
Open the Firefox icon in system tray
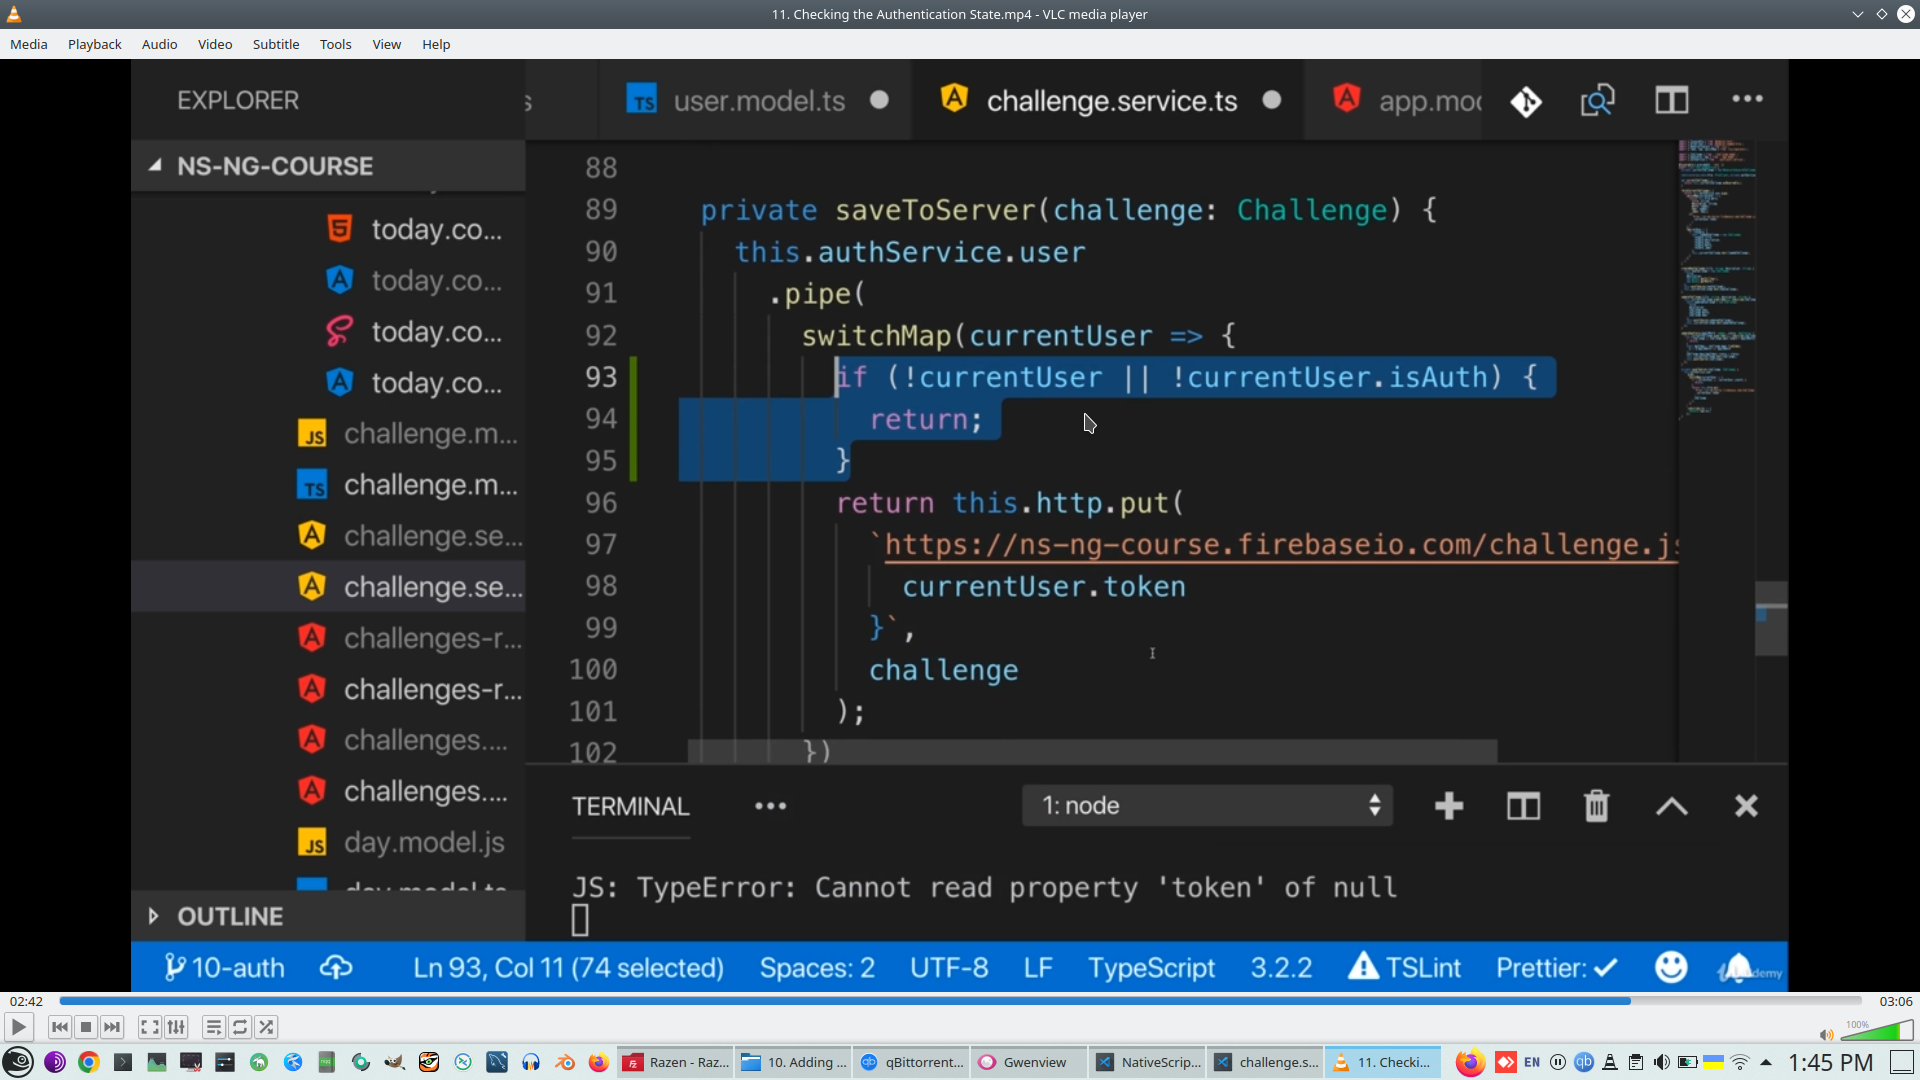click(x=1469, y=1062)
